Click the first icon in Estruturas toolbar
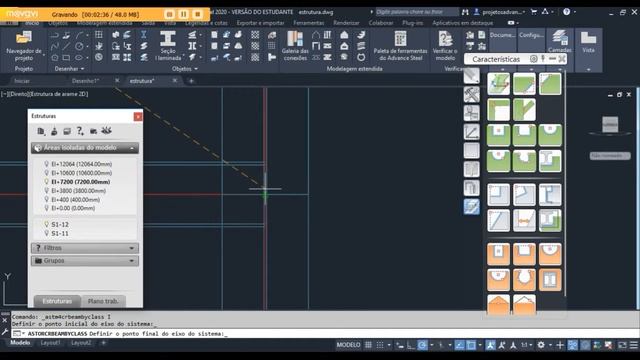This screenshot has height=360, width=640. point(41,131)
